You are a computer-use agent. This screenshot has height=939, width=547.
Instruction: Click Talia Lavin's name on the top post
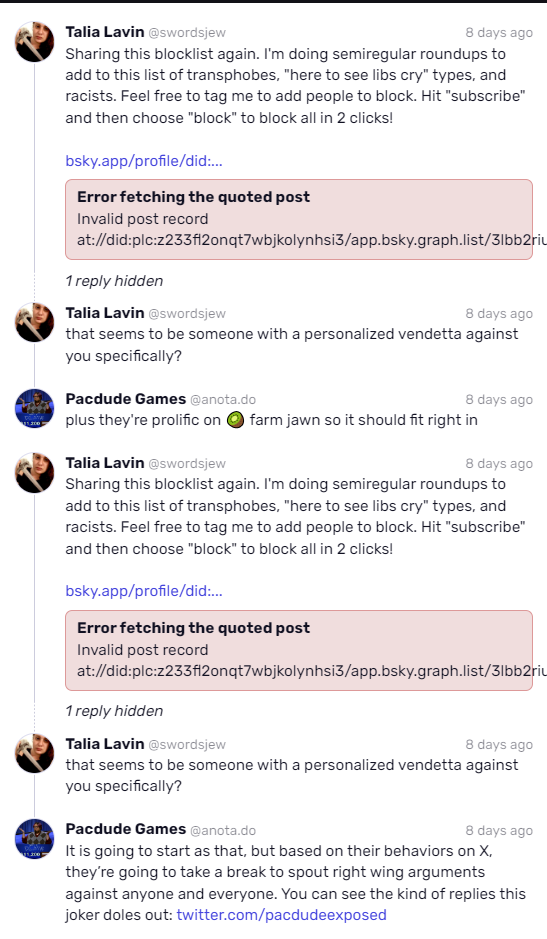pos(105,32)
